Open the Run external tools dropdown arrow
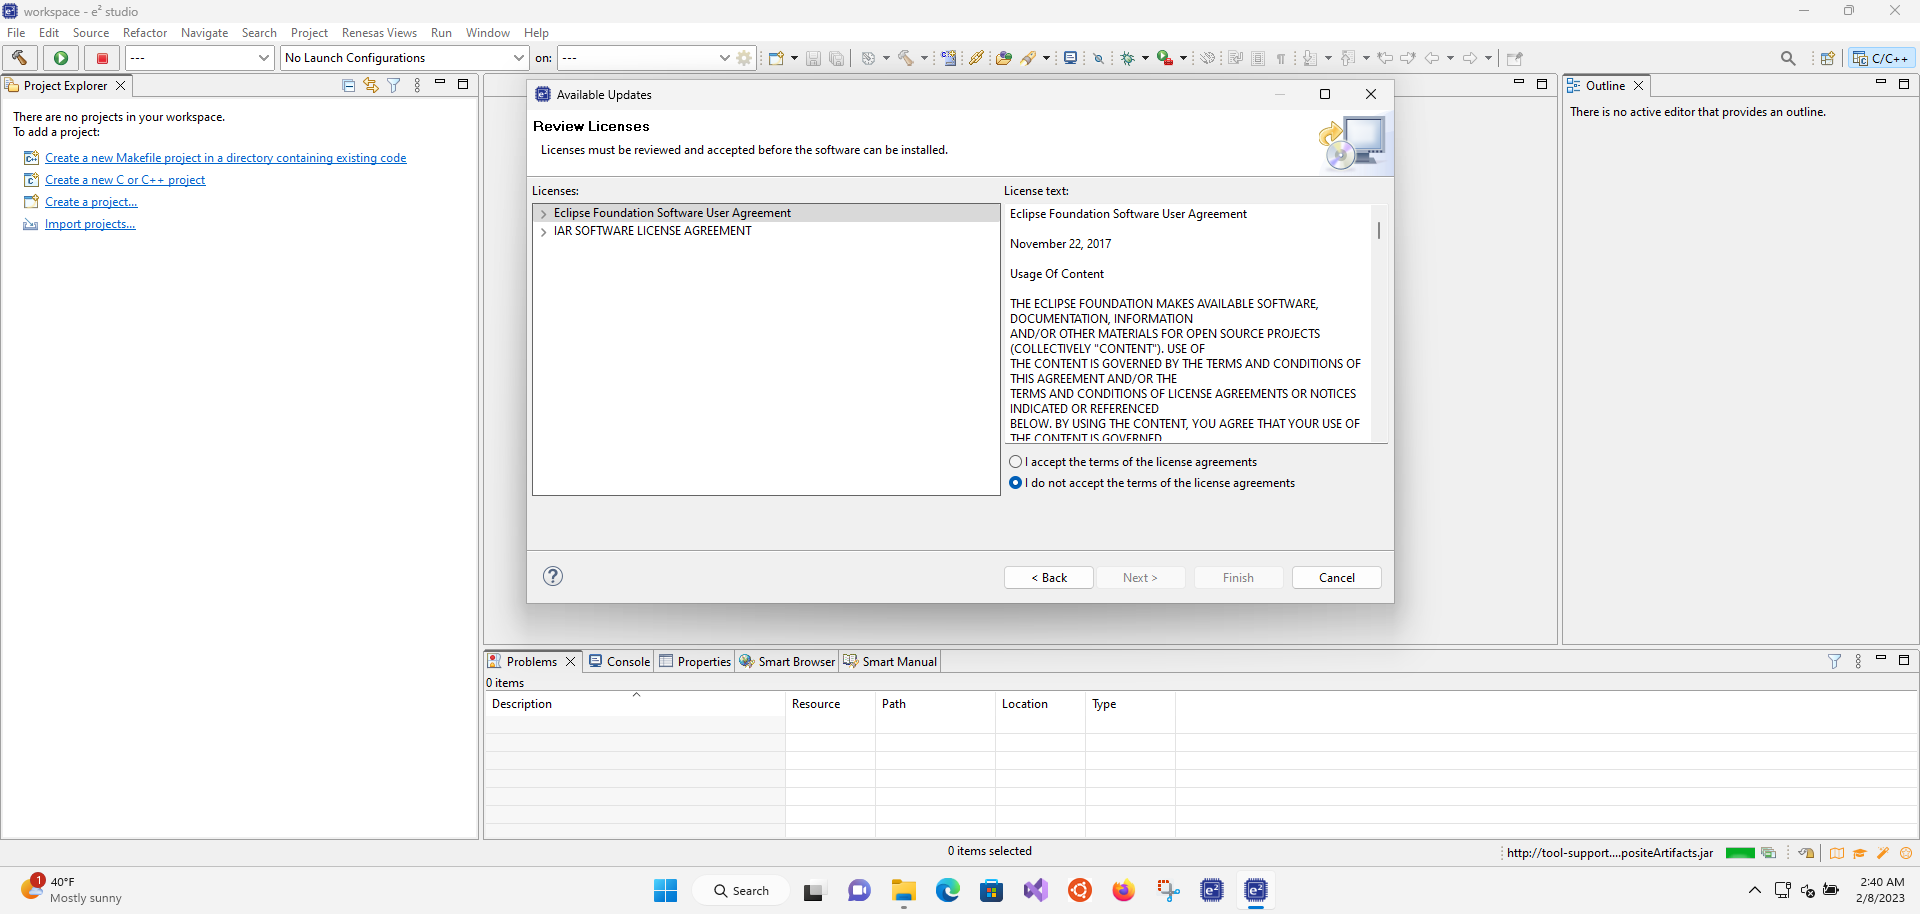1920x914 pixels. [x=1183, y=58]
